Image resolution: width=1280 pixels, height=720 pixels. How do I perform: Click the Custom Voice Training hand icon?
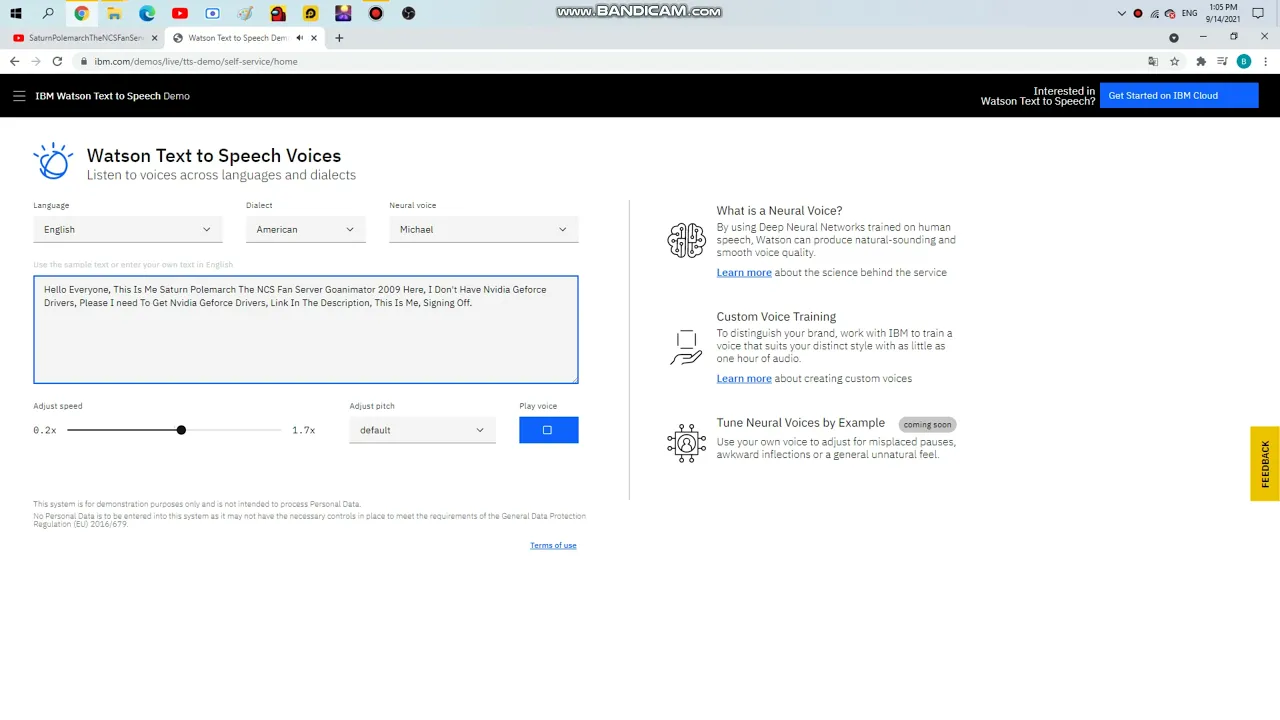click(x=687, y=347)
